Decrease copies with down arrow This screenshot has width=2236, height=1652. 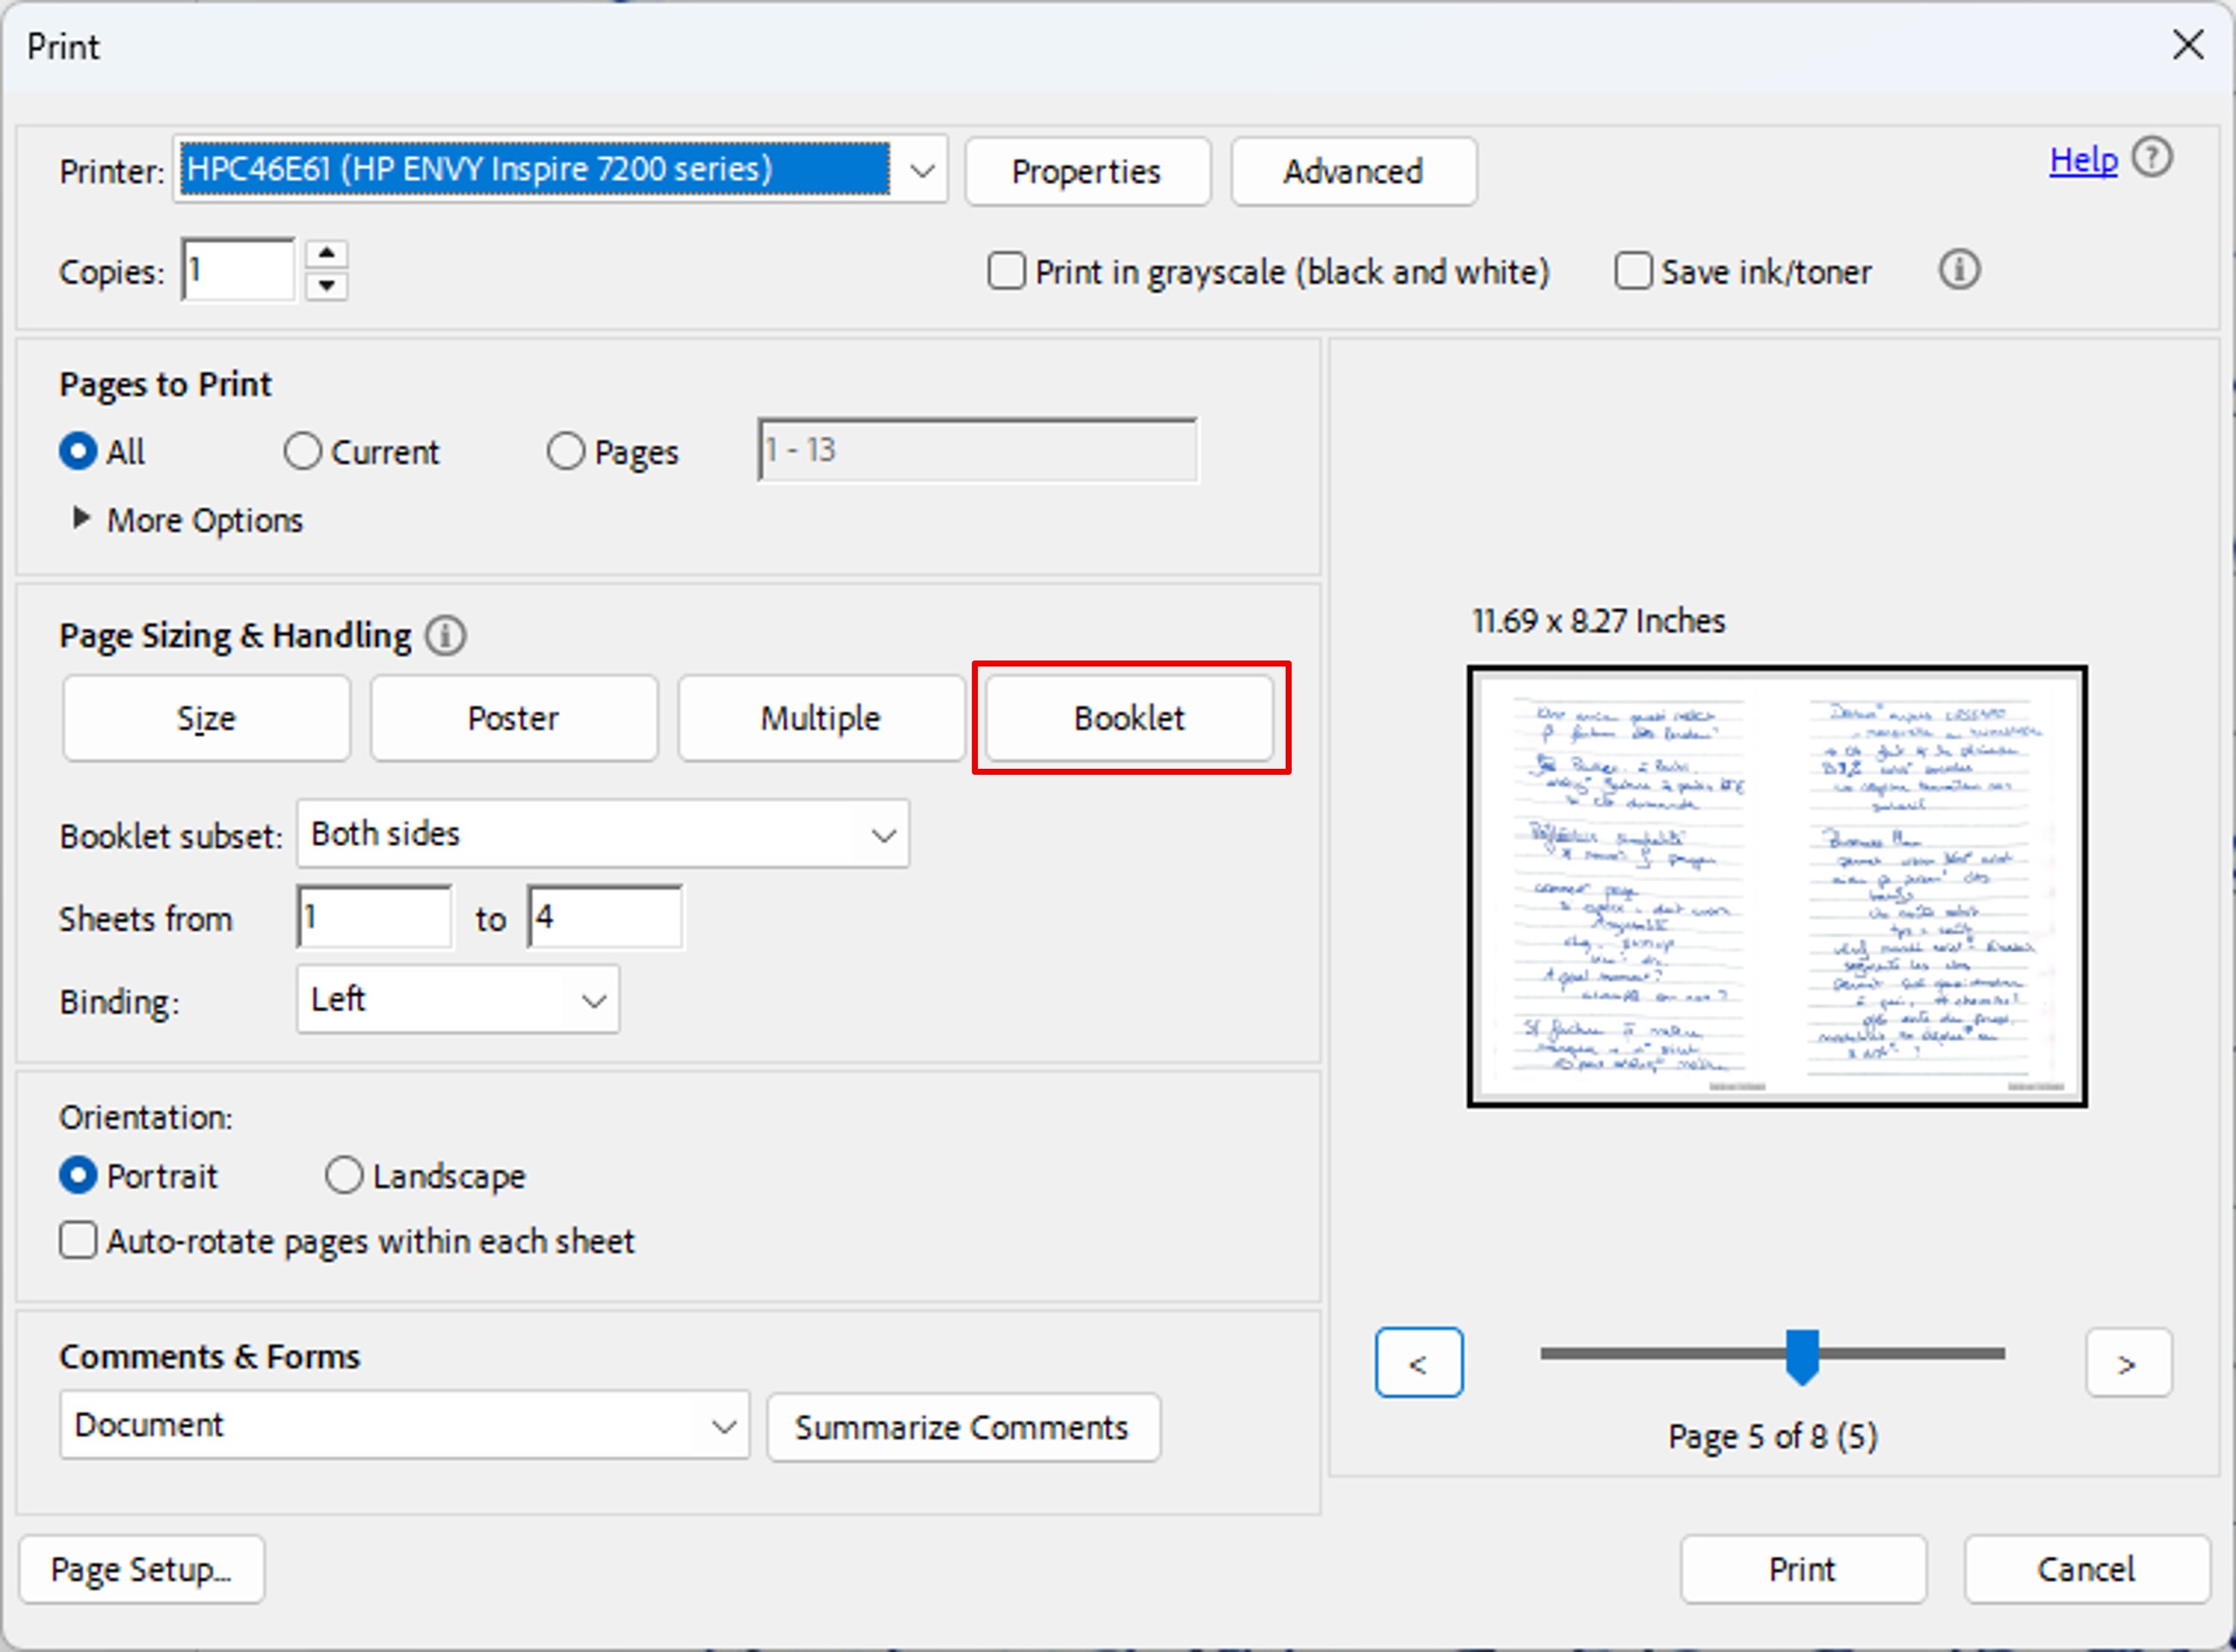click(326, 286)
